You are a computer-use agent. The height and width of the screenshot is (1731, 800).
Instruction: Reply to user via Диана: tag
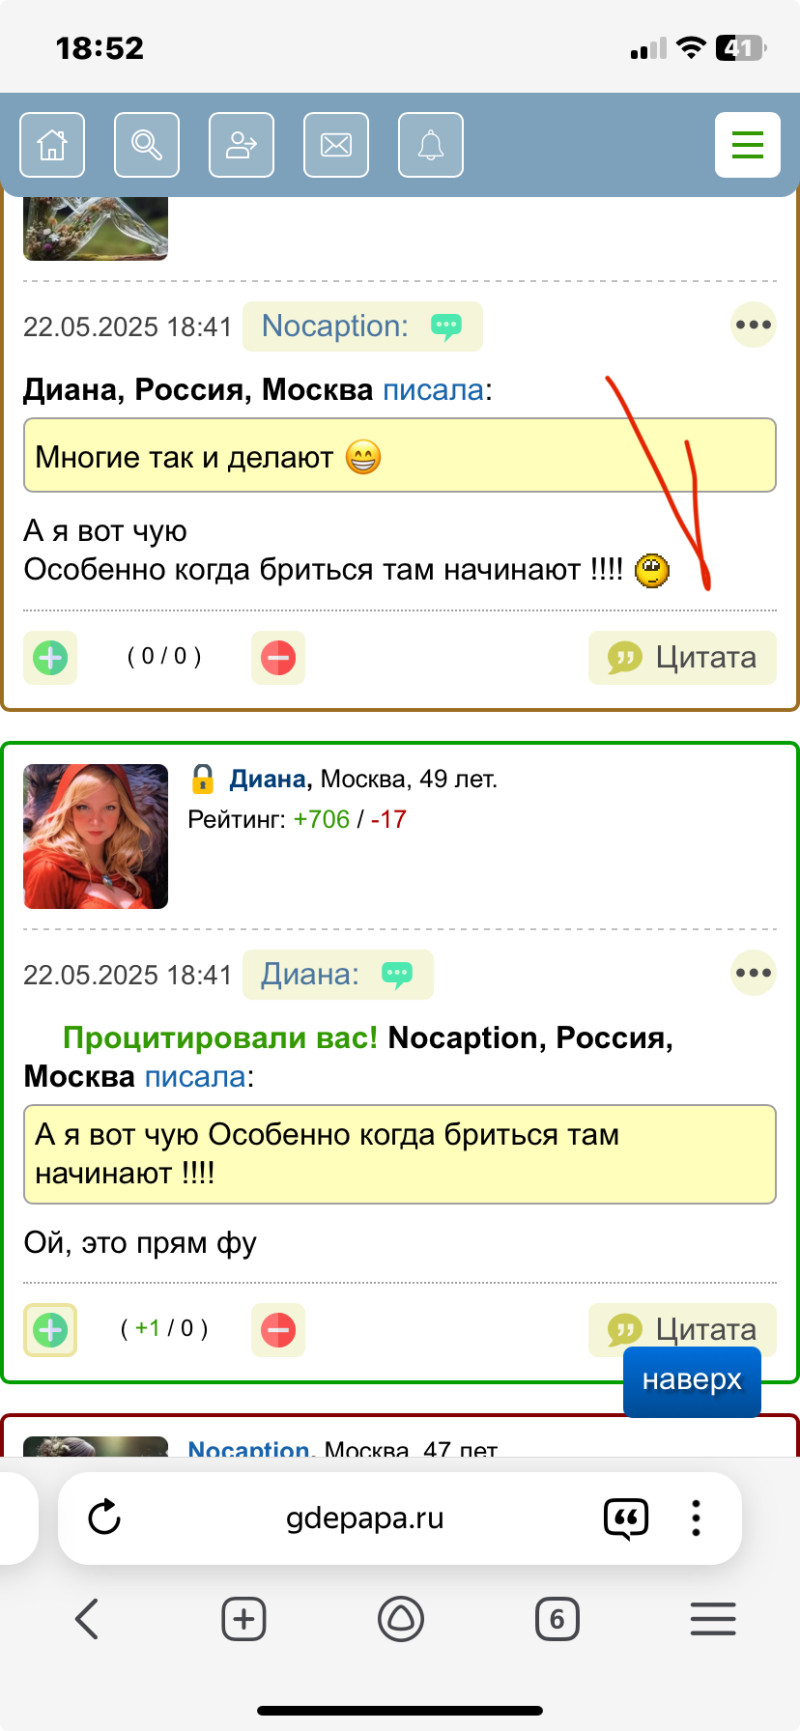338,975
